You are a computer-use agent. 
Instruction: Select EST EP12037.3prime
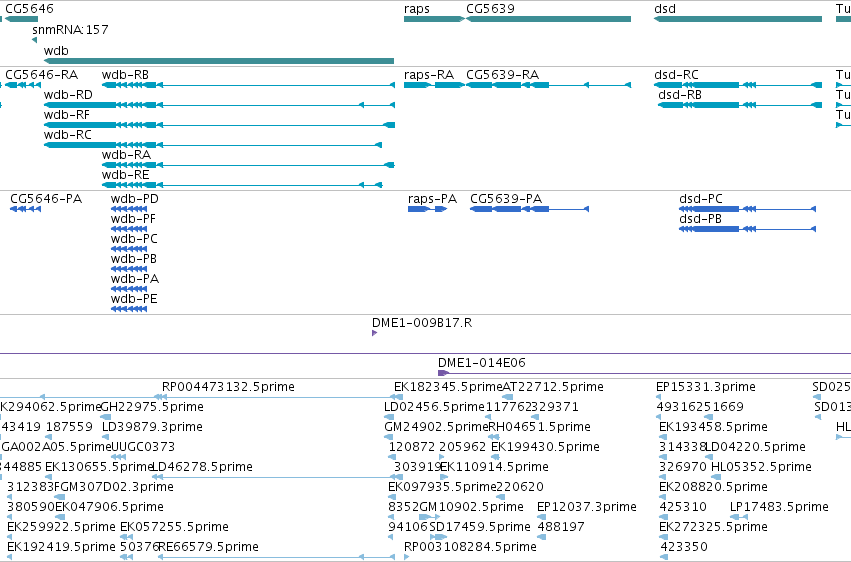point(587,507)
